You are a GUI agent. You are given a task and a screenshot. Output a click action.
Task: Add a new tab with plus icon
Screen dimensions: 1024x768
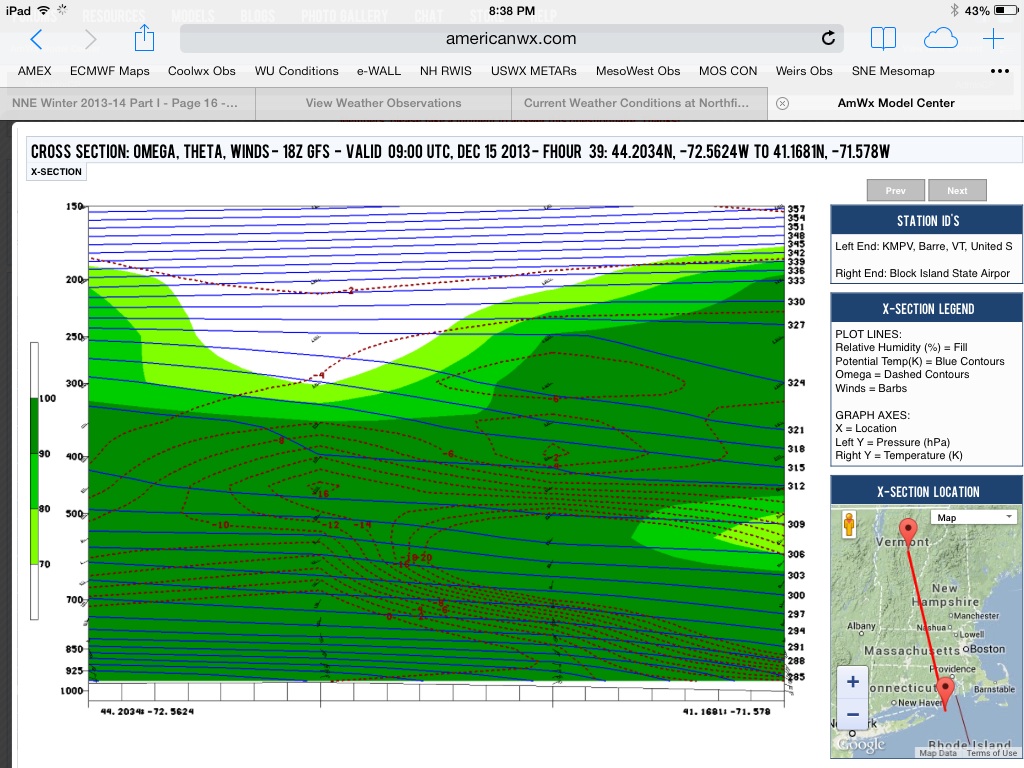[993, 39]
